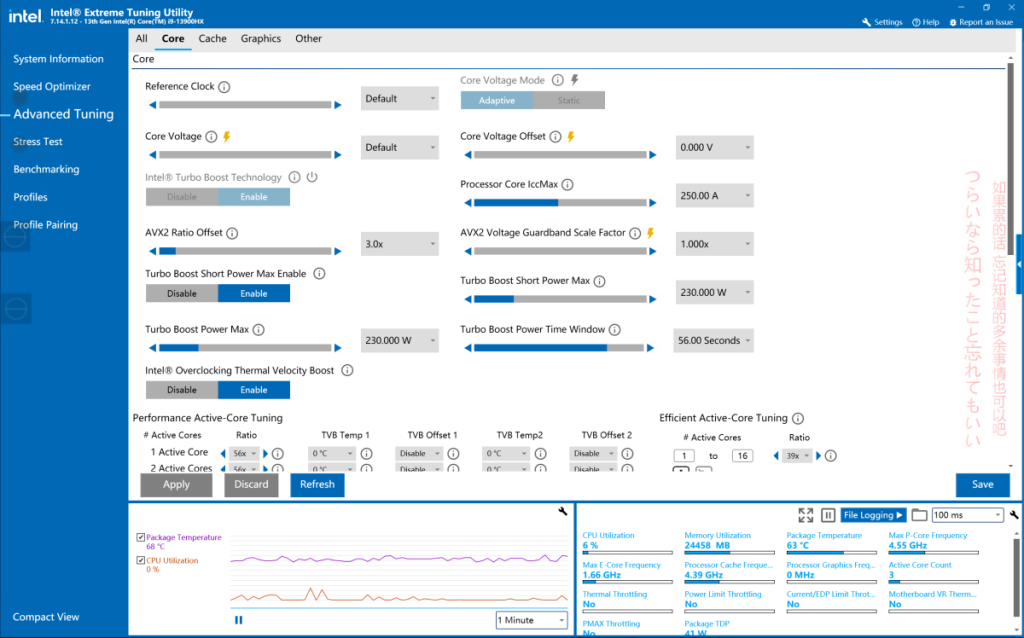1024x638 pixels.
Task: Show info for Core Voltage Offset
Action: (x=555, y=136)
